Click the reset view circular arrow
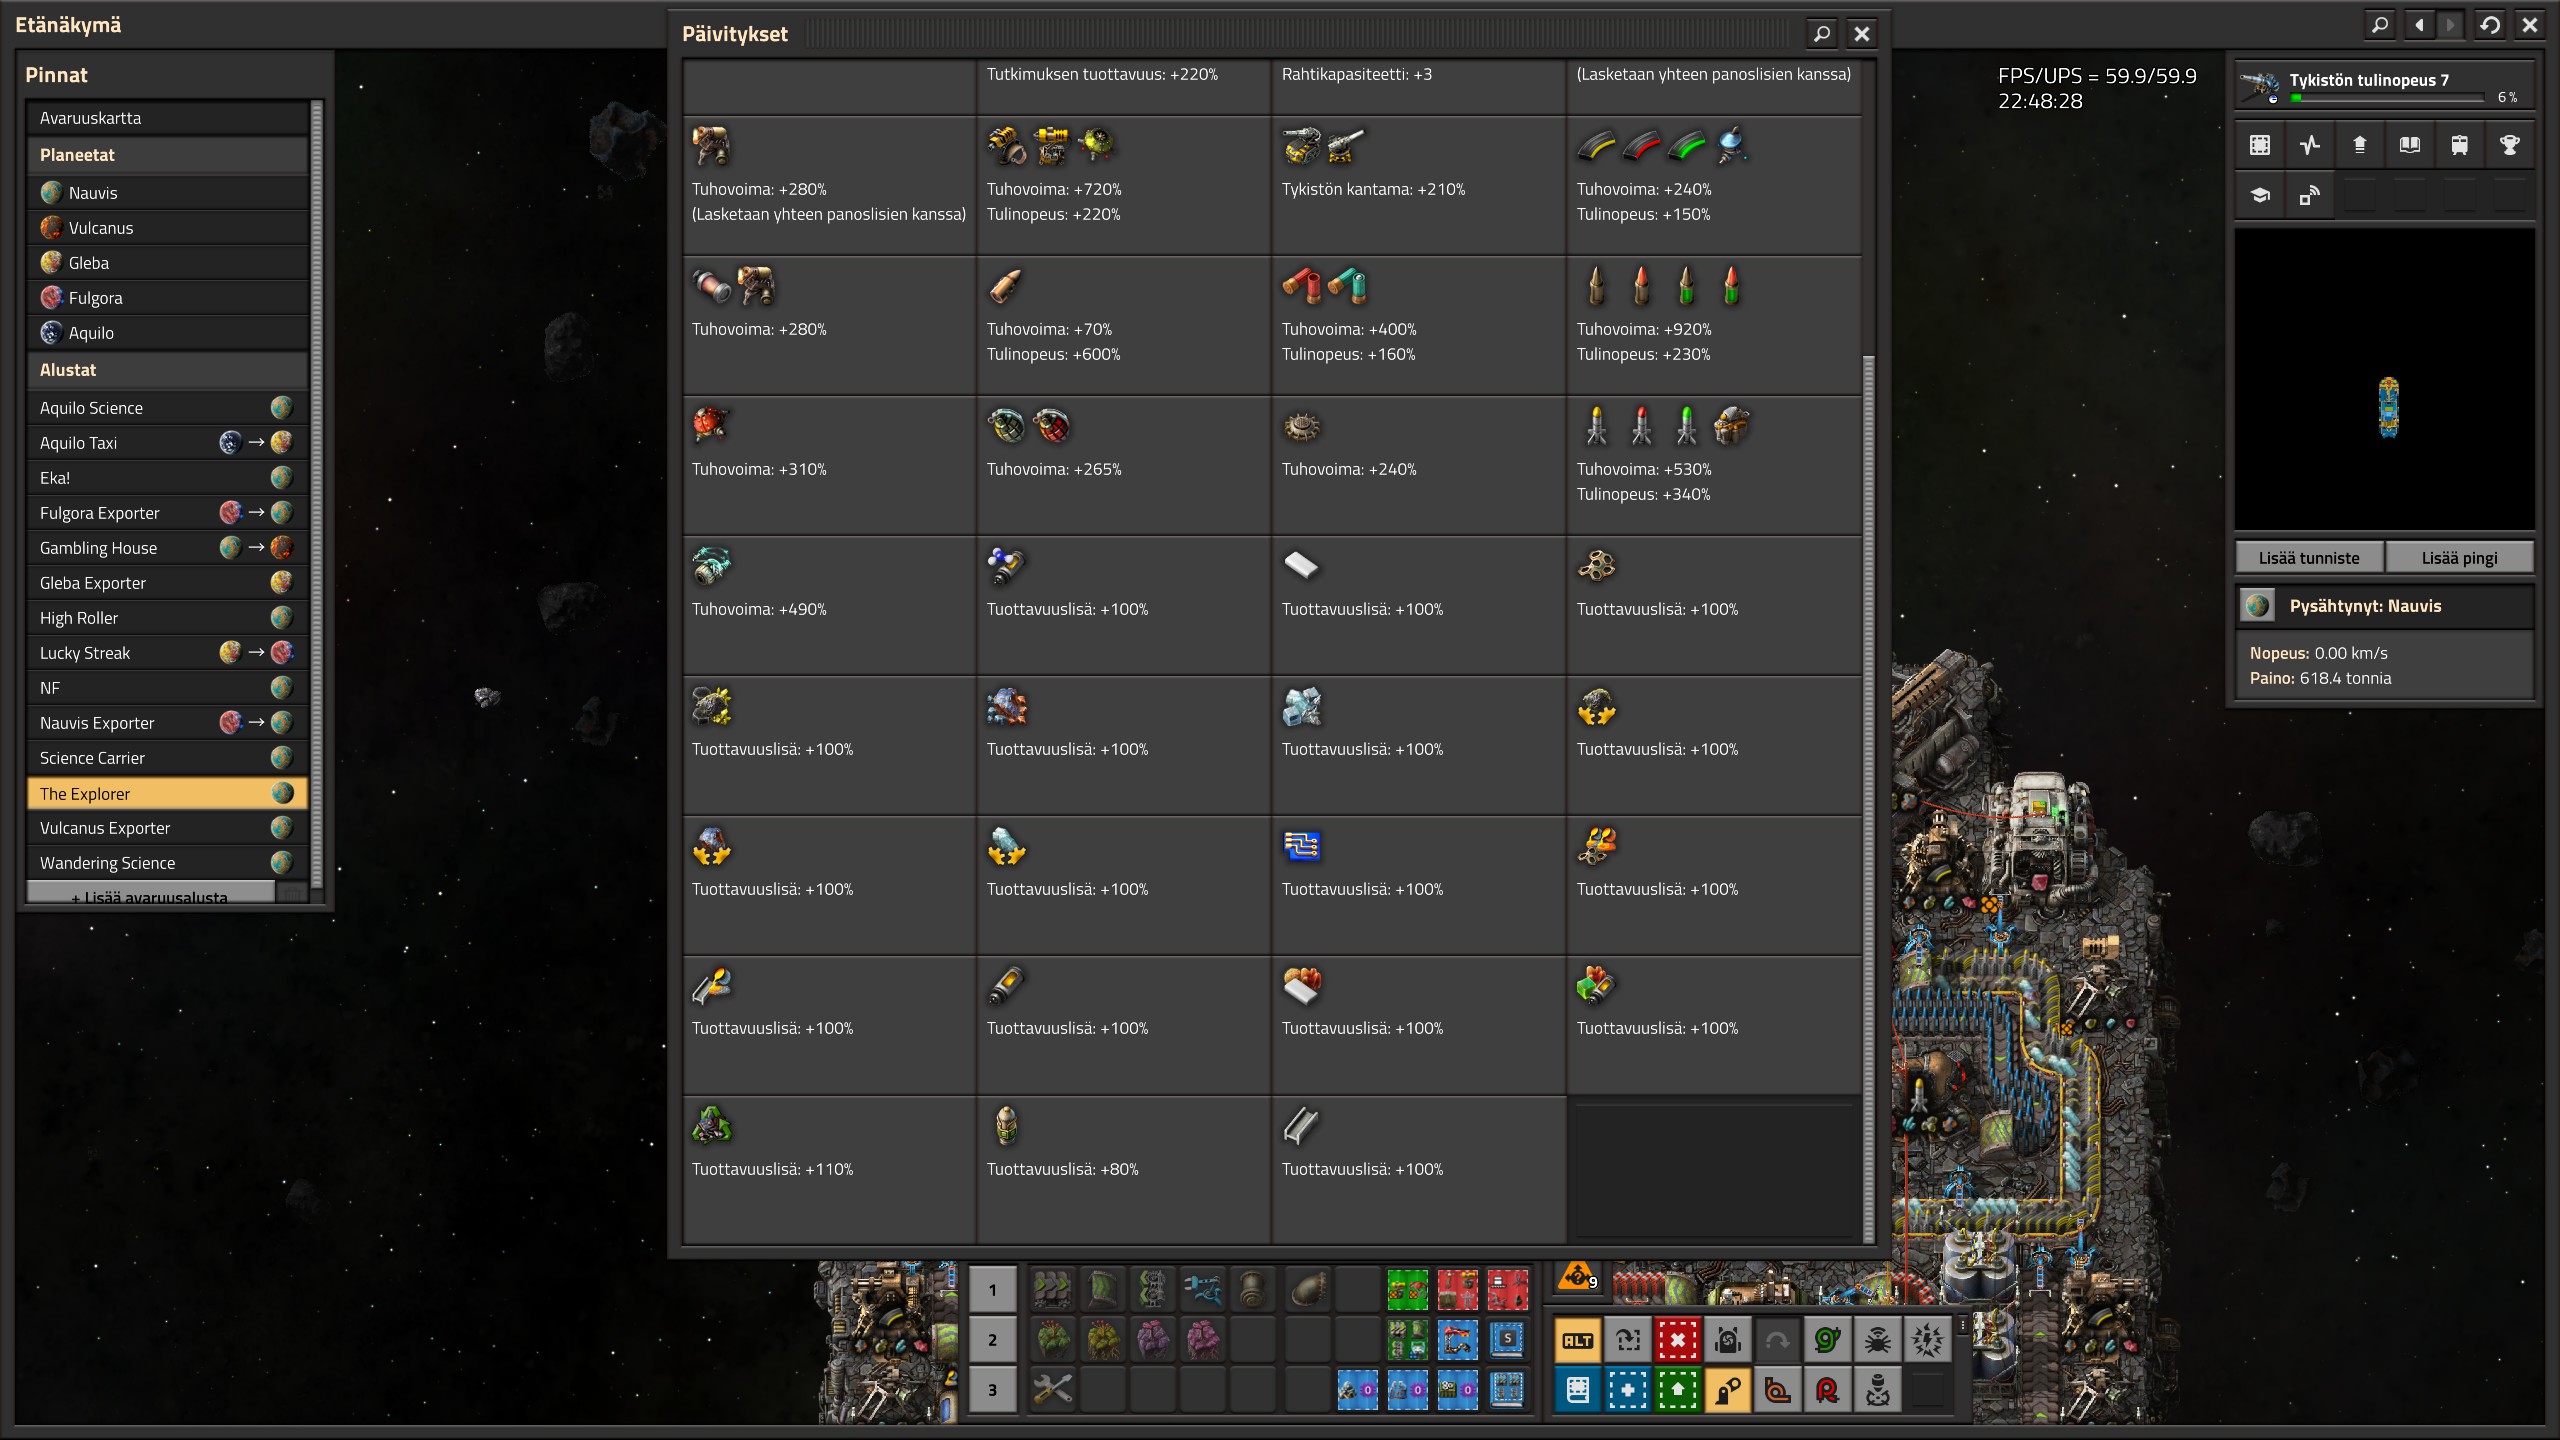This screenshot has width=2560, height=1440. click(x=2490, y=25)
